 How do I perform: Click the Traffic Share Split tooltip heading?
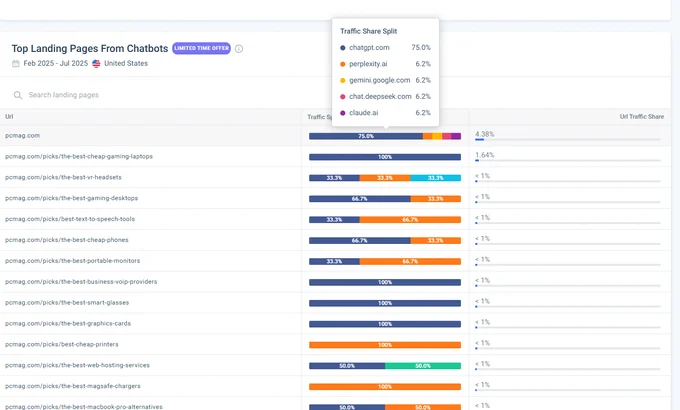pyautogui.click(x=369, y=31)
